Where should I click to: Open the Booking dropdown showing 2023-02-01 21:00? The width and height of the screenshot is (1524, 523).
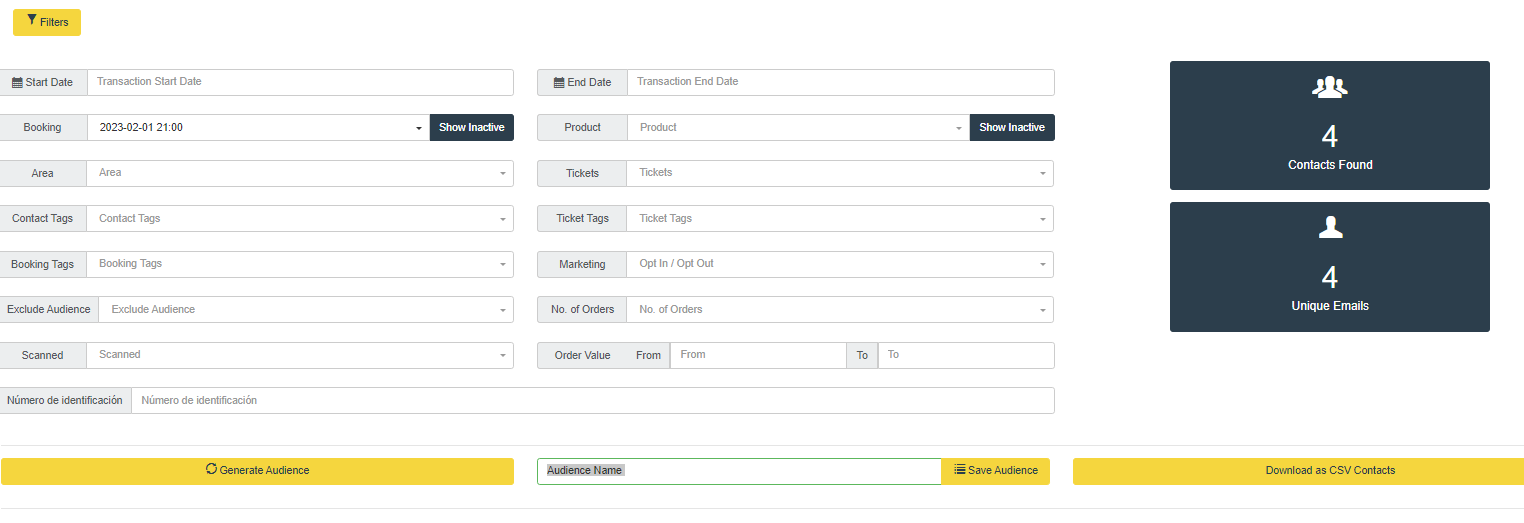coord(259,128)
